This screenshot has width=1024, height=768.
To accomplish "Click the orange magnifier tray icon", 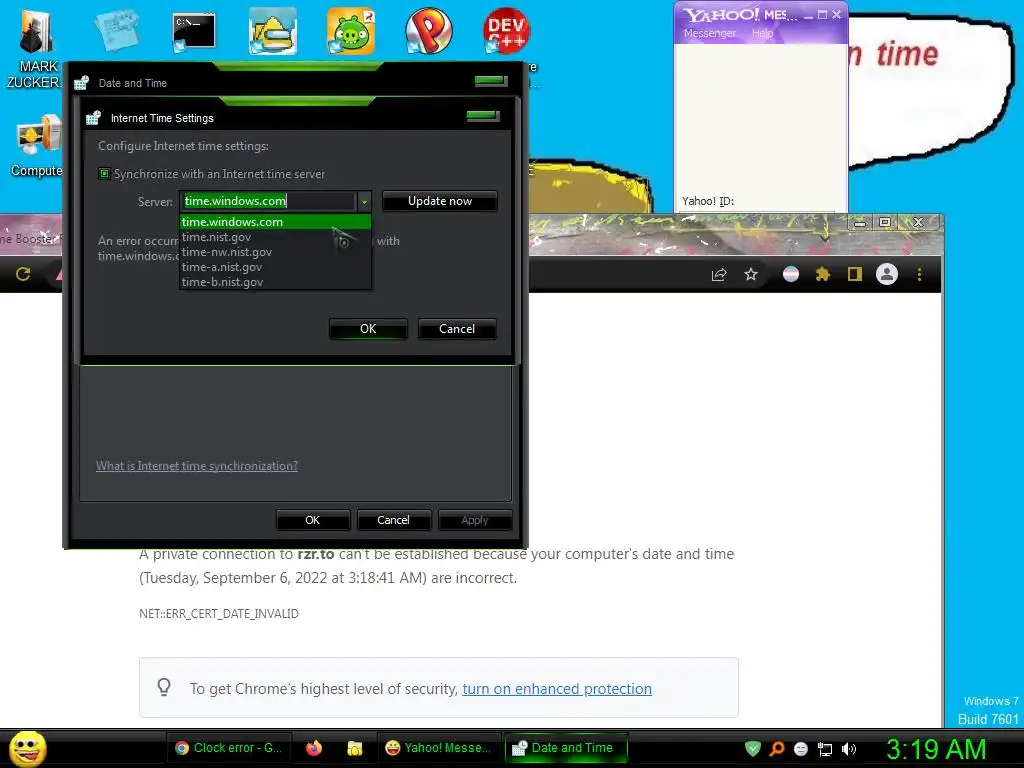I will click(777, 748).
